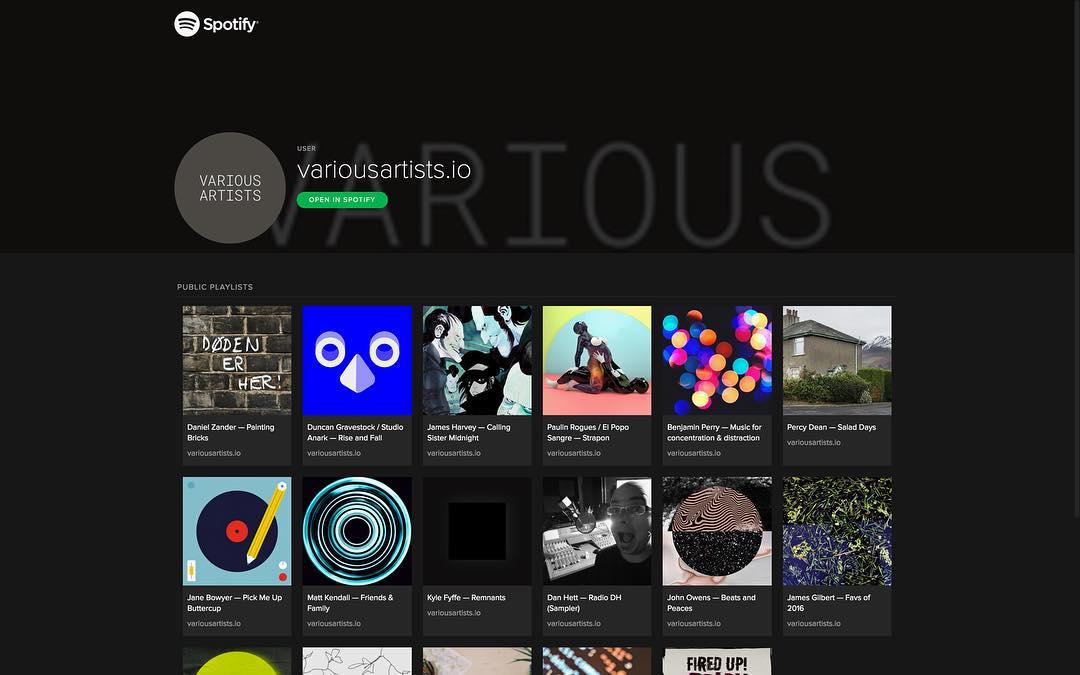This screenshot has width=1080, height=675.
Task: Click Matt Kendall — Friends & Family title
Action: tap(350, 603)
